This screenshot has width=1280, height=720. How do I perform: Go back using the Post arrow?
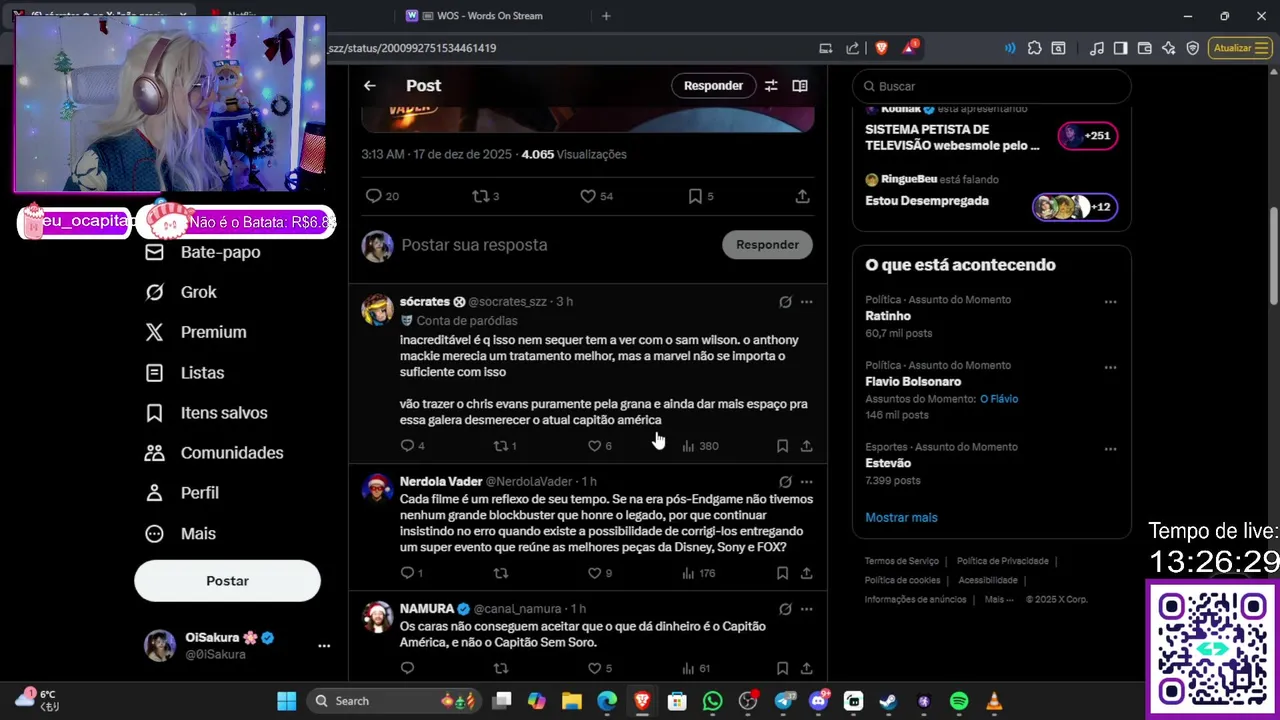(x=370, y=86)
